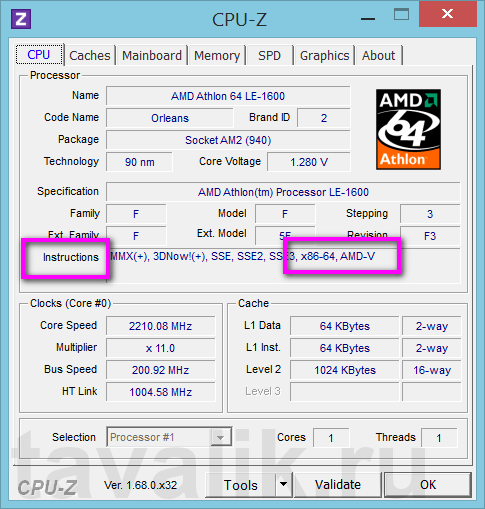This screenshot has width=485, height=509.
Task: Switch to the Caches tab
Action: 90,55
